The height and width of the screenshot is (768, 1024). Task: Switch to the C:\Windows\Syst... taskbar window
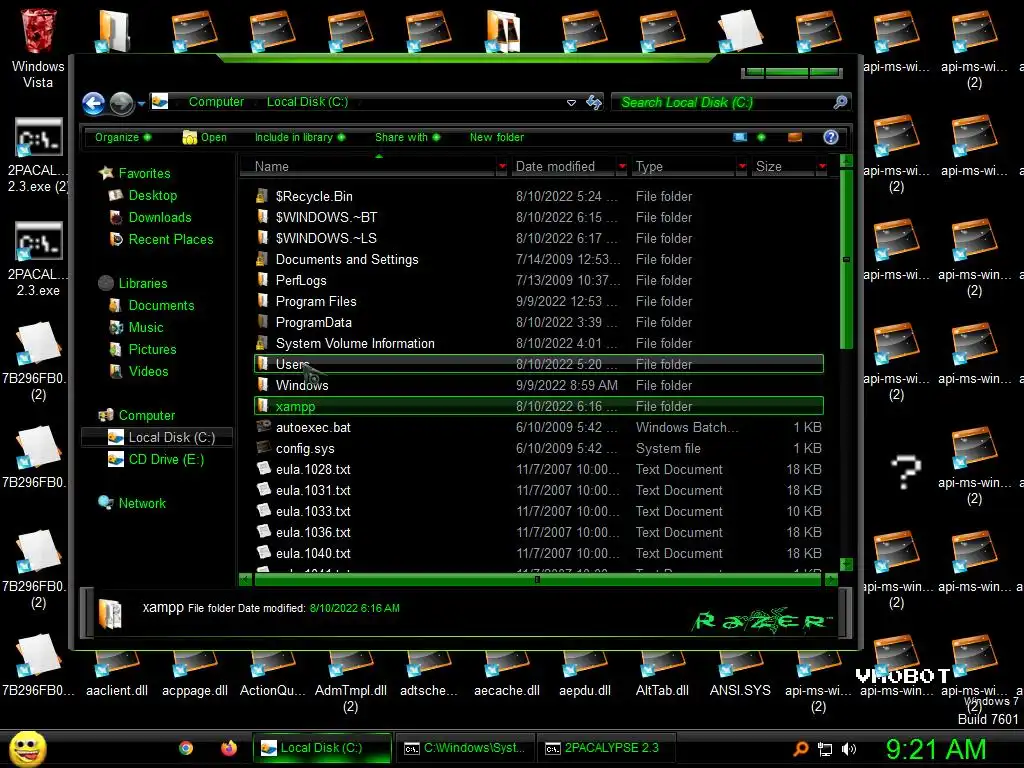[464, 748]
